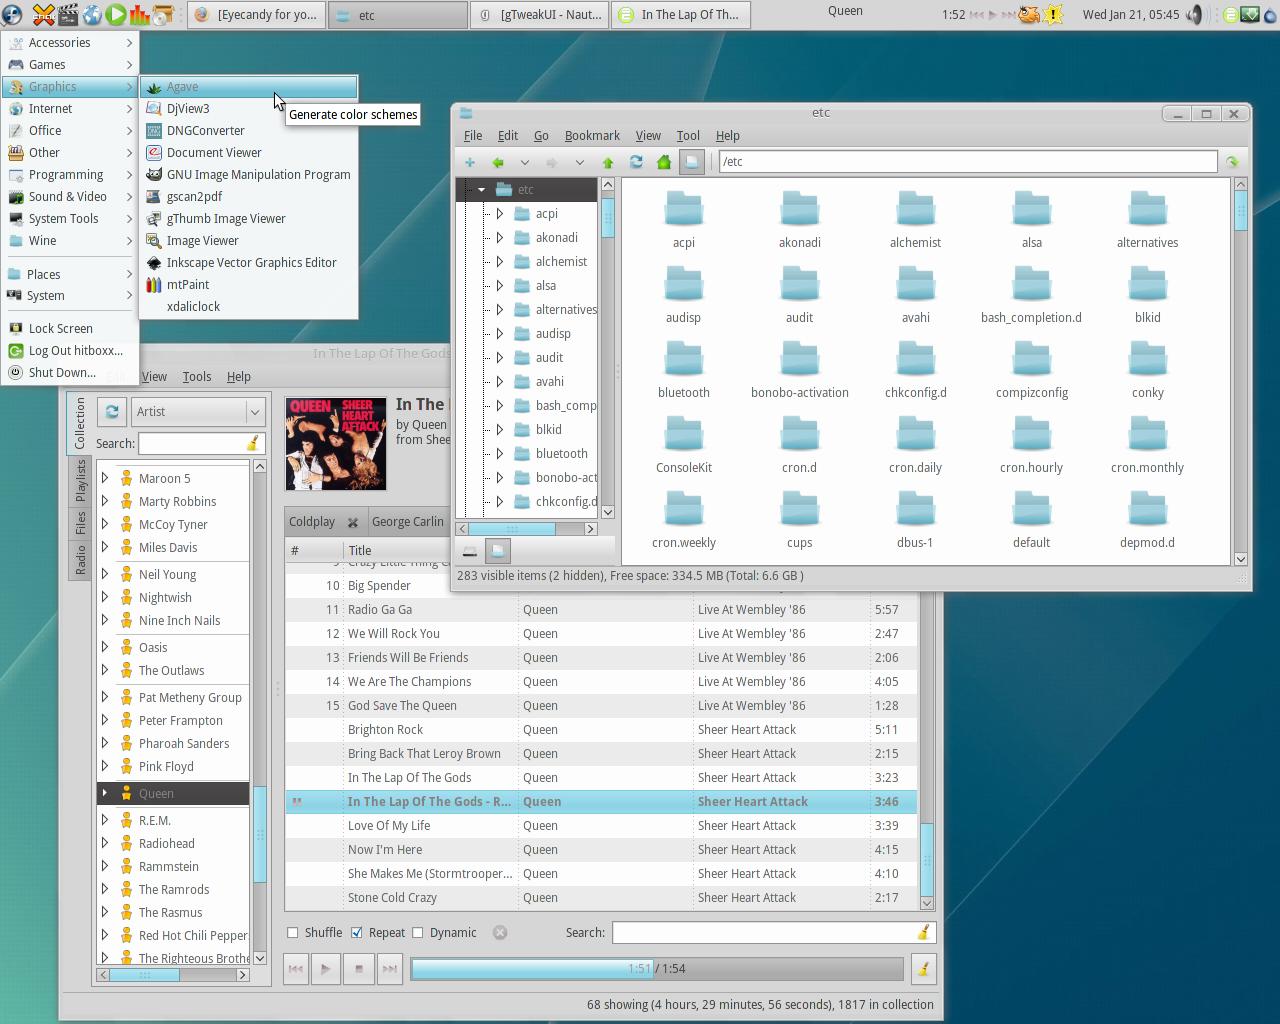This screenshot has width=1280, height=1024.
Task: Clear playlist search with broom icon
Action: click(923, 933)
